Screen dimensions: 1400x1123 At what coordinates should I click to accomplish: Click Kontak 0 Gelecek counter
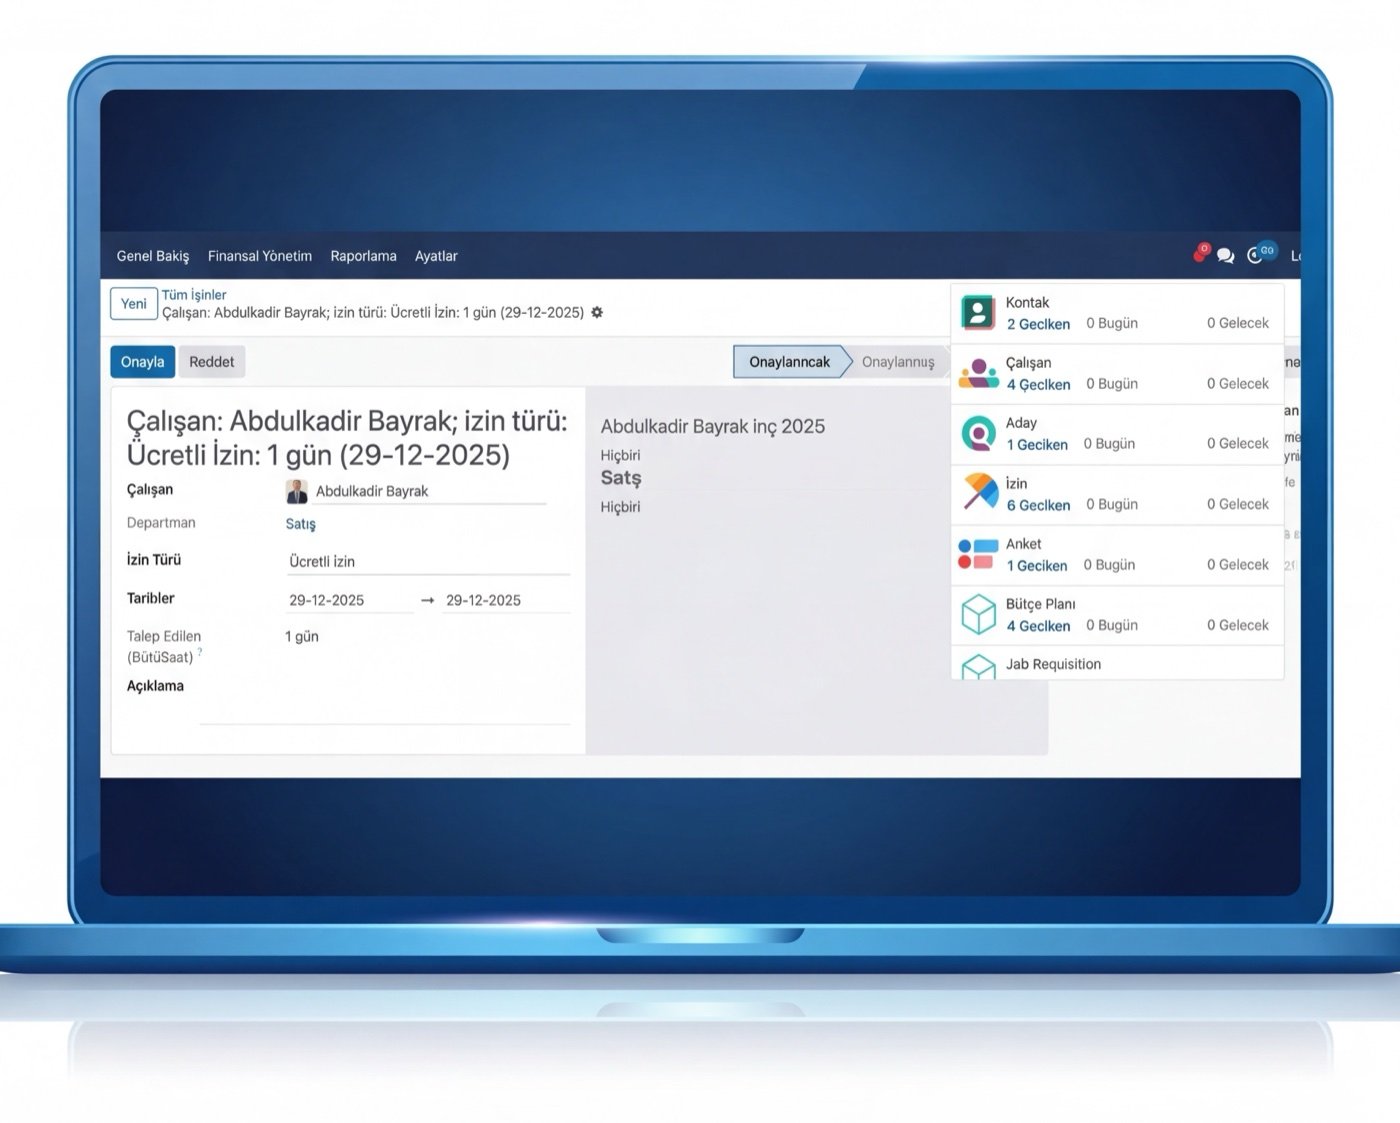1238,323
